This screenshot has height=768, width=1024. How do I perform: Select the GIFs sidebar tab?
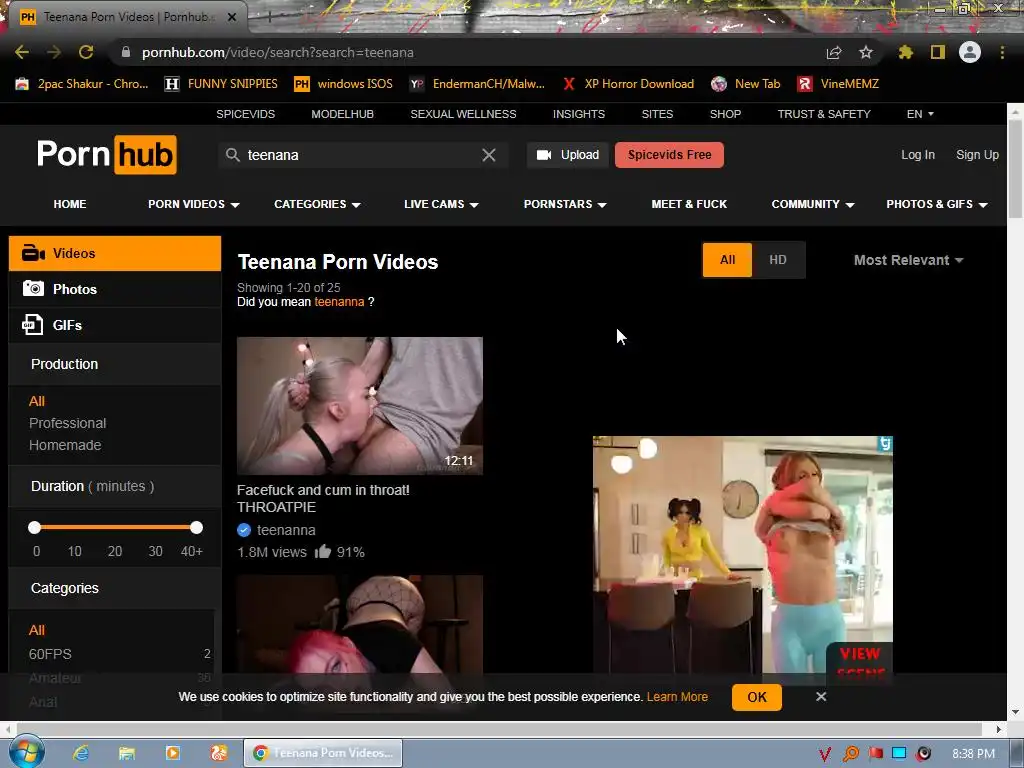(x=115, y=325)
